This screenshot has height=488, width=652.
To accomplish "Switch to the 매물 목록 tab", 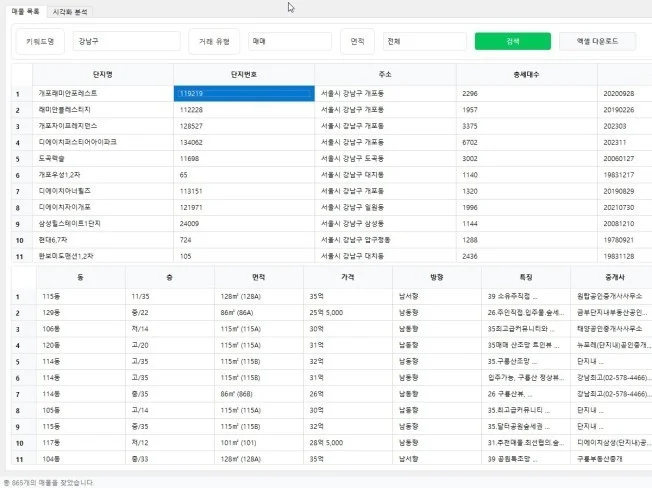I will (25, 12).
